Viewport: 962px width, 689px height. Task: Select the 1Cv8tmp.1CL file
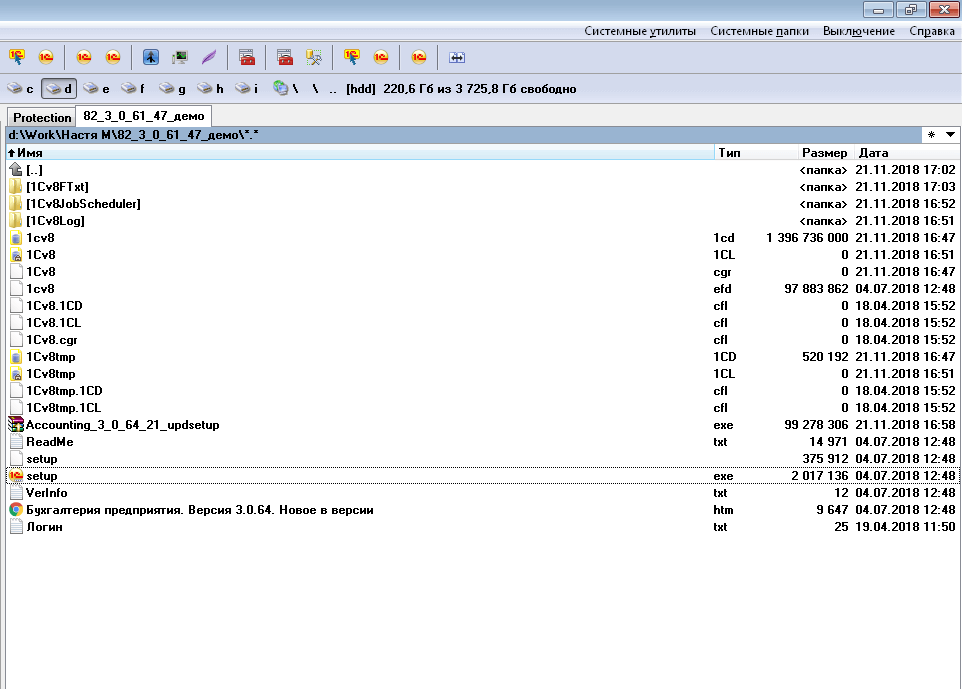(x=482, y=408)
